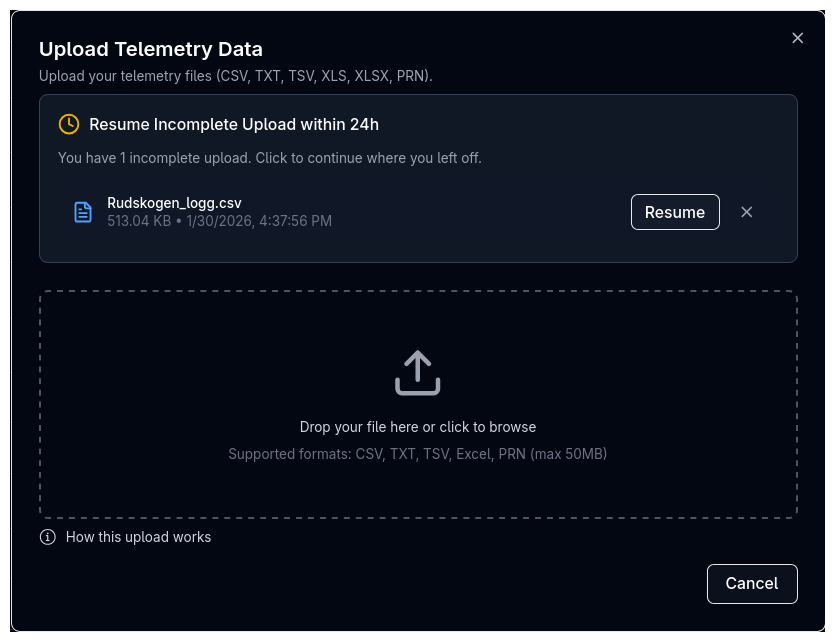Click the Upload your telemetry files subtitle
This screenshot has width=834, height=642.
pos(236,76)
